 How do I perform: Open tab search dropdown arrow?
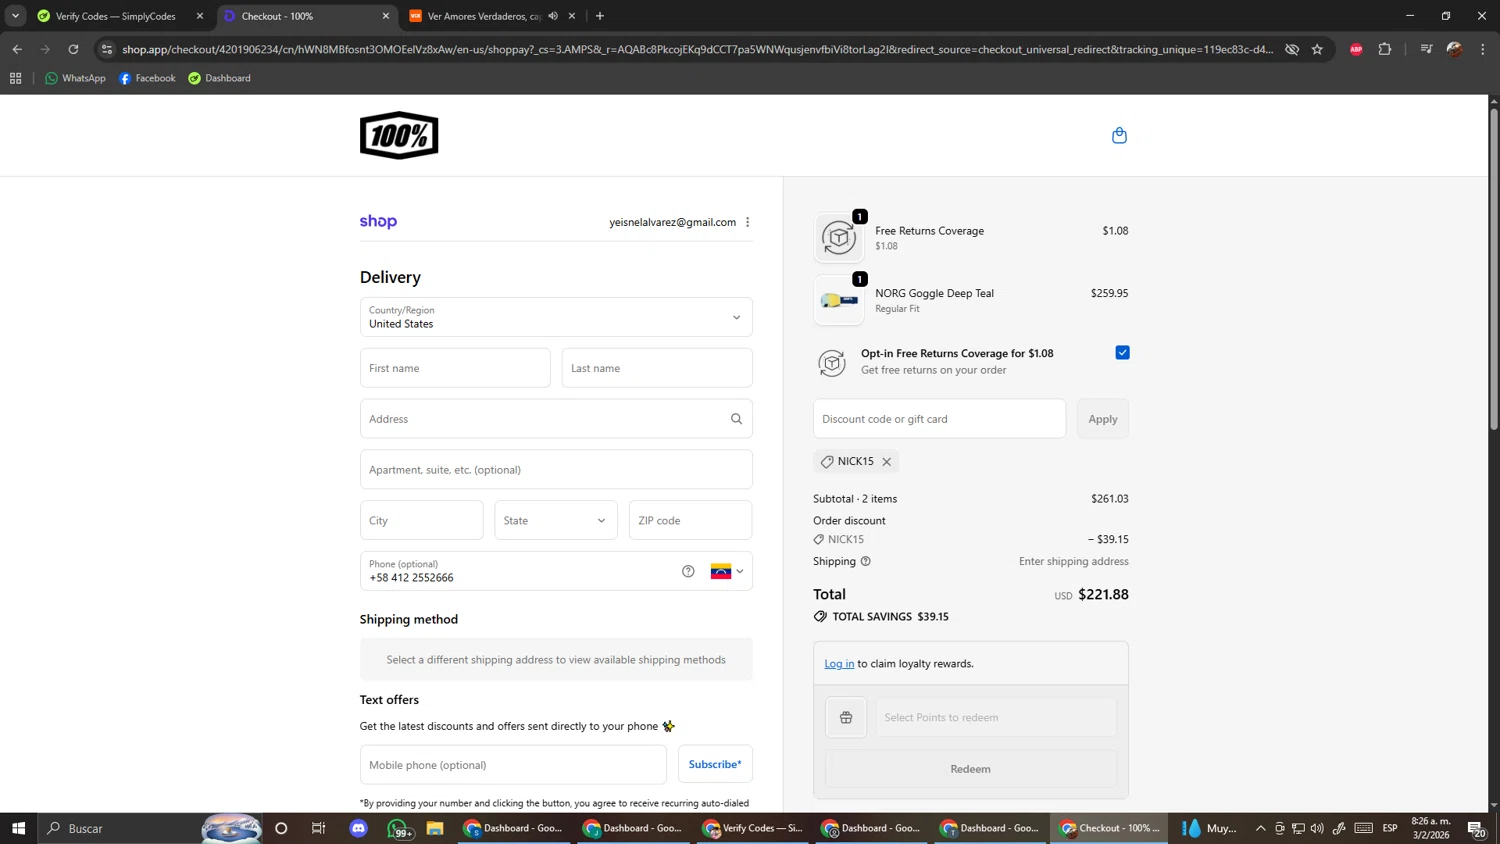tap(15, 16)
